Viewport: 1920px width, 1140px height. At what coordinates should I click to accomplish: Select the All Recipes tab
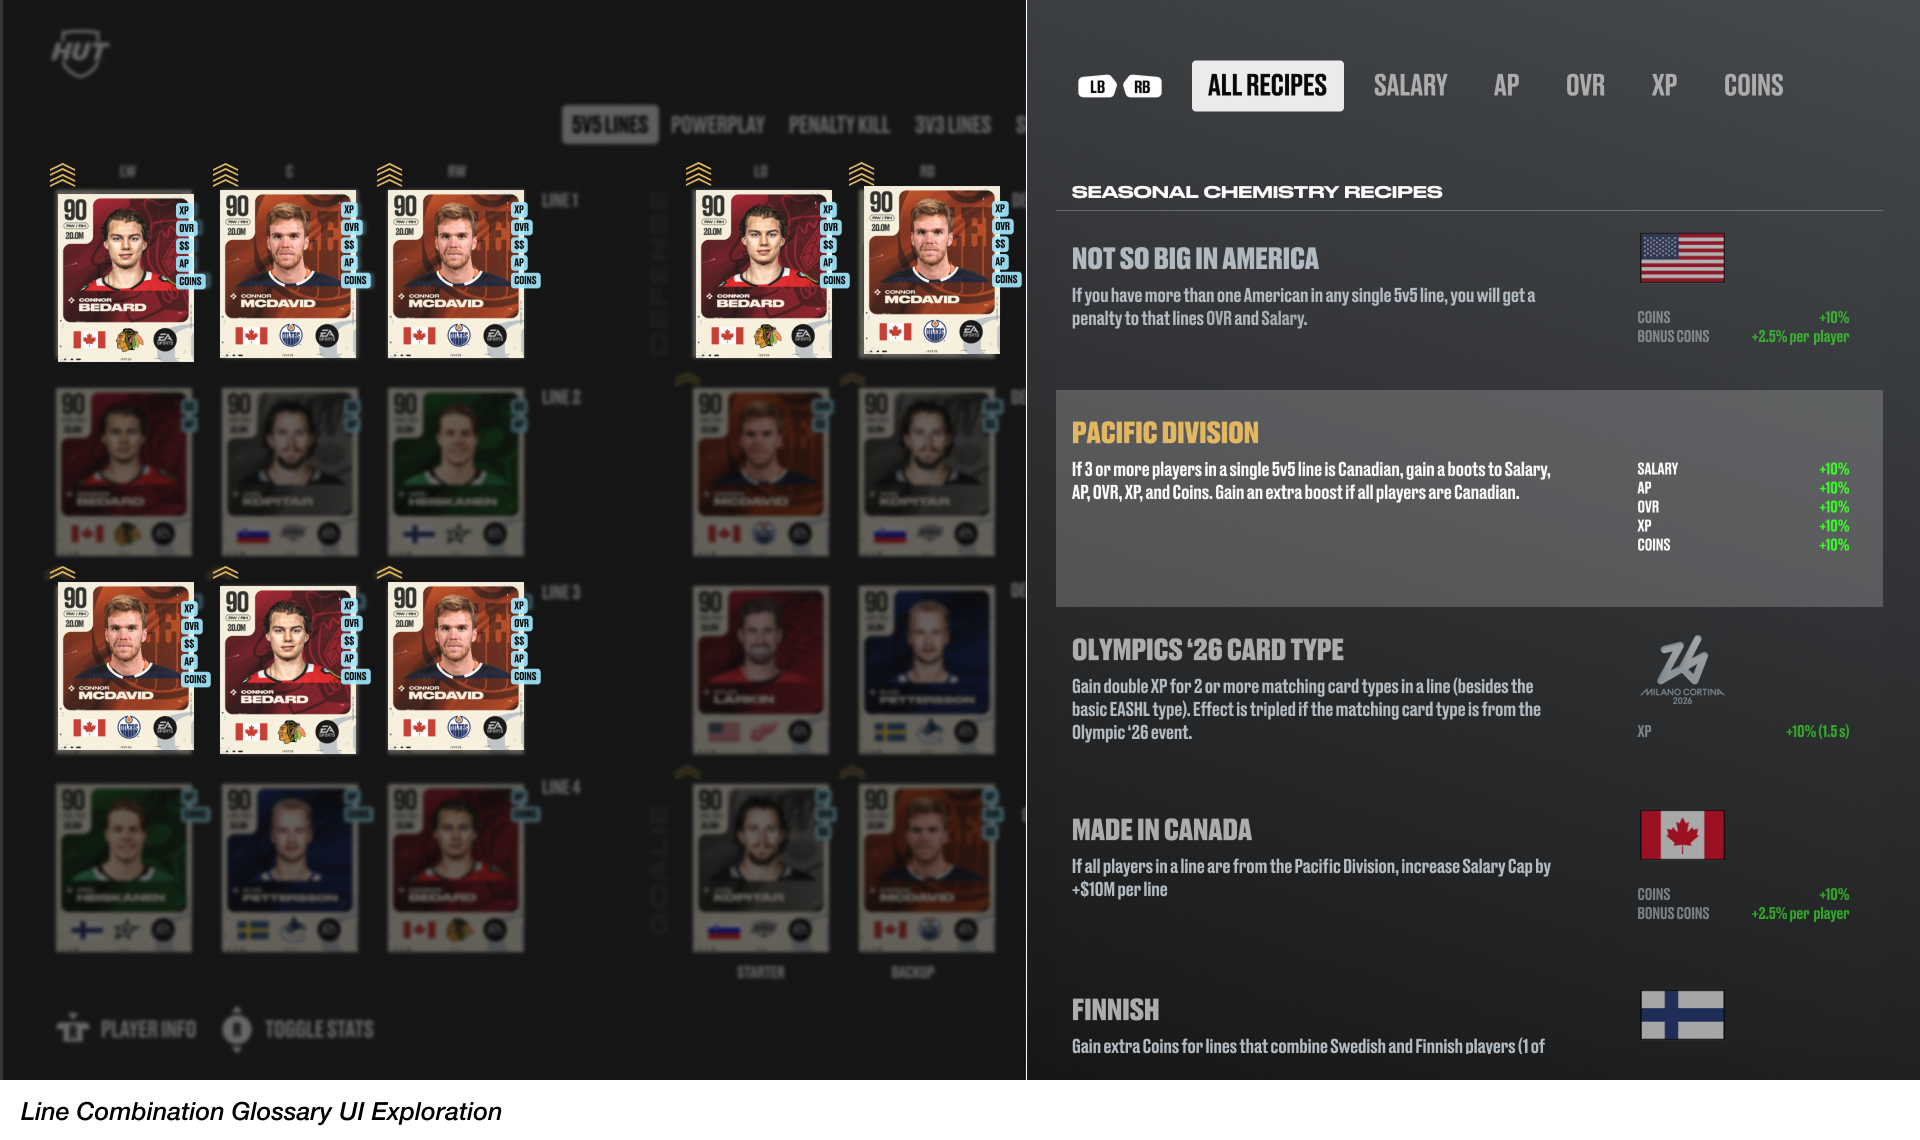[x=1267, y=86]
